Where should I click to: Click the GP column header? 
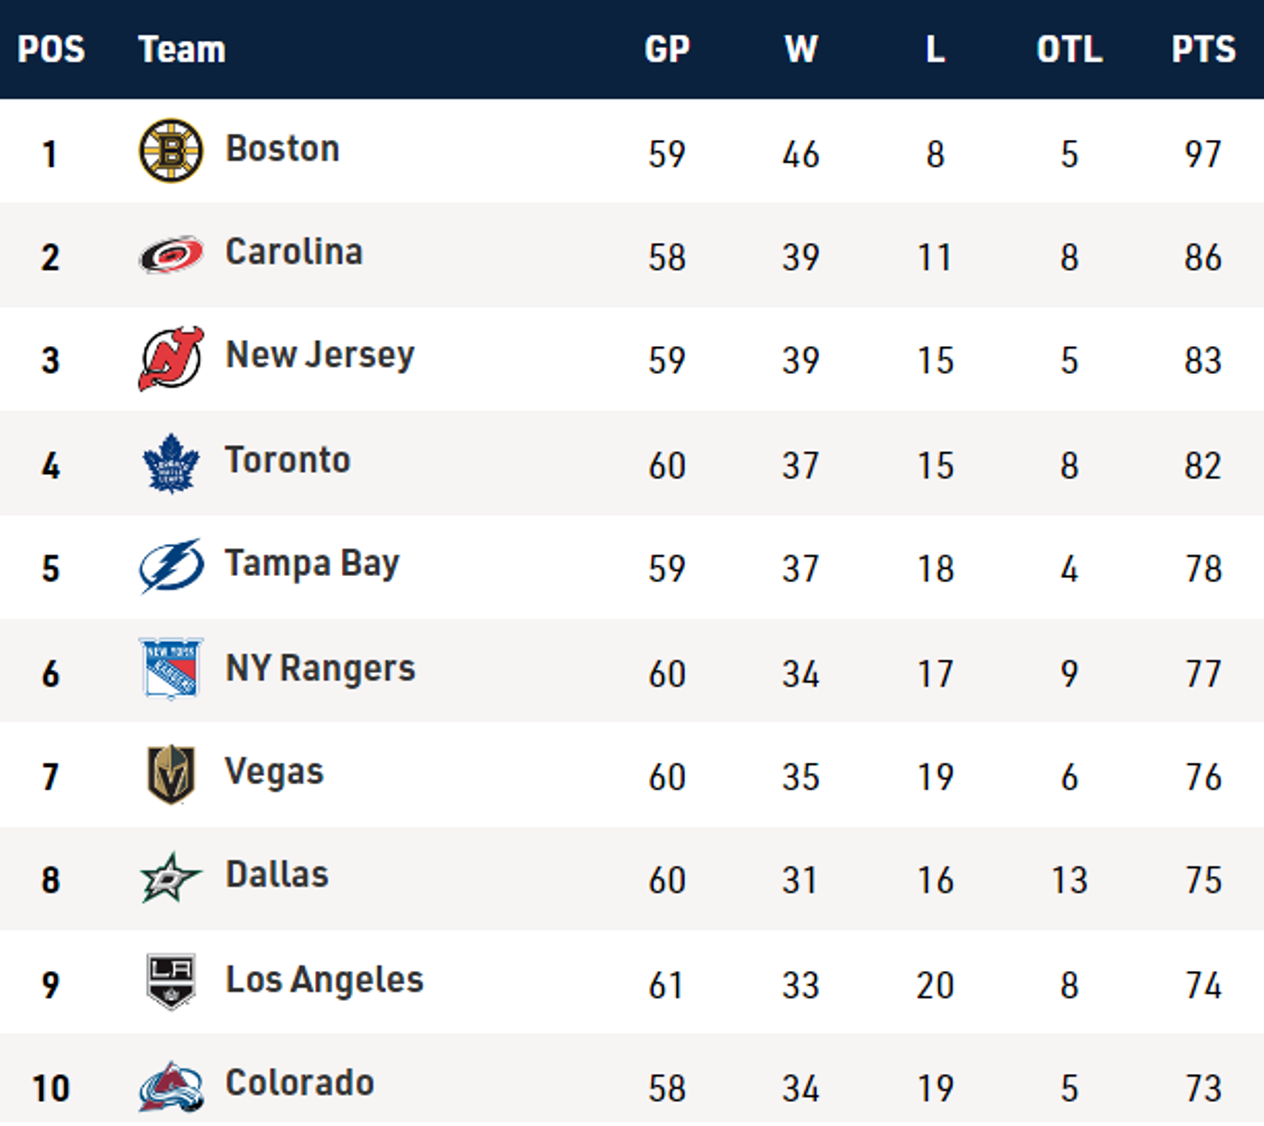[667, 49]
